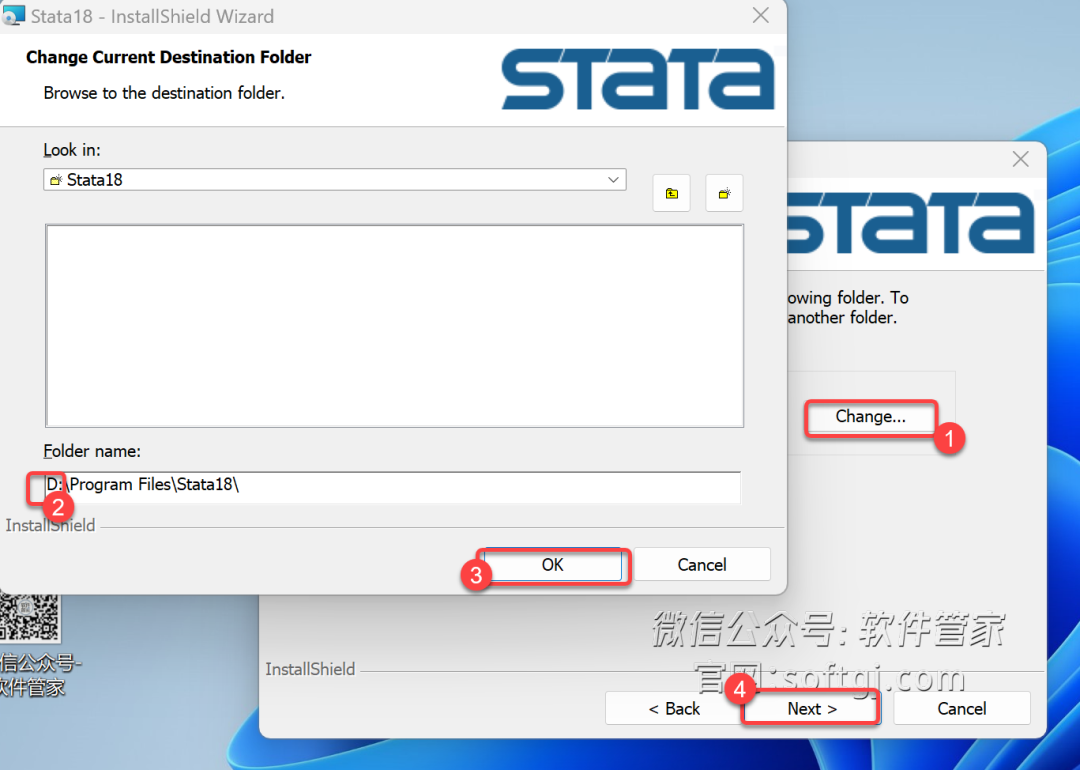Go to the previous step with Back
This screenshot has width=1080, height=770.
tap(674, 709)
